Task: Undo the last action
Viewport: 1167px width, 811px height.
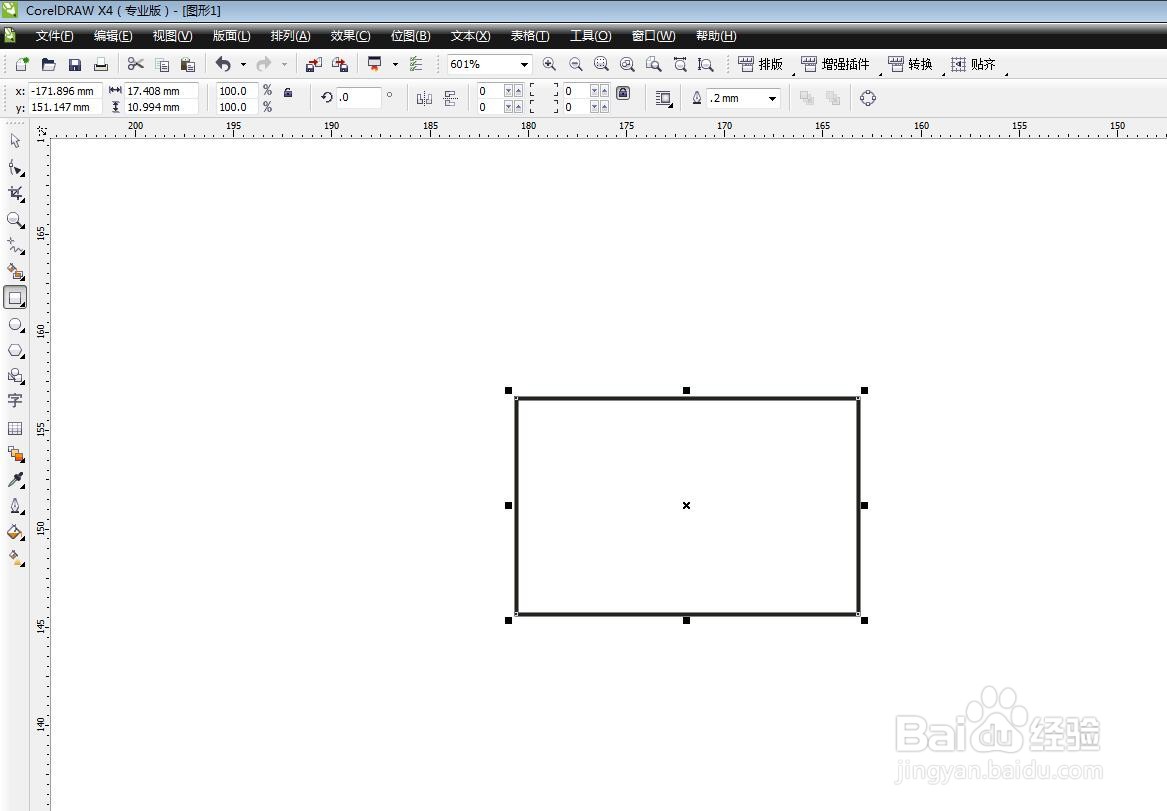Action: pos(223,64)
